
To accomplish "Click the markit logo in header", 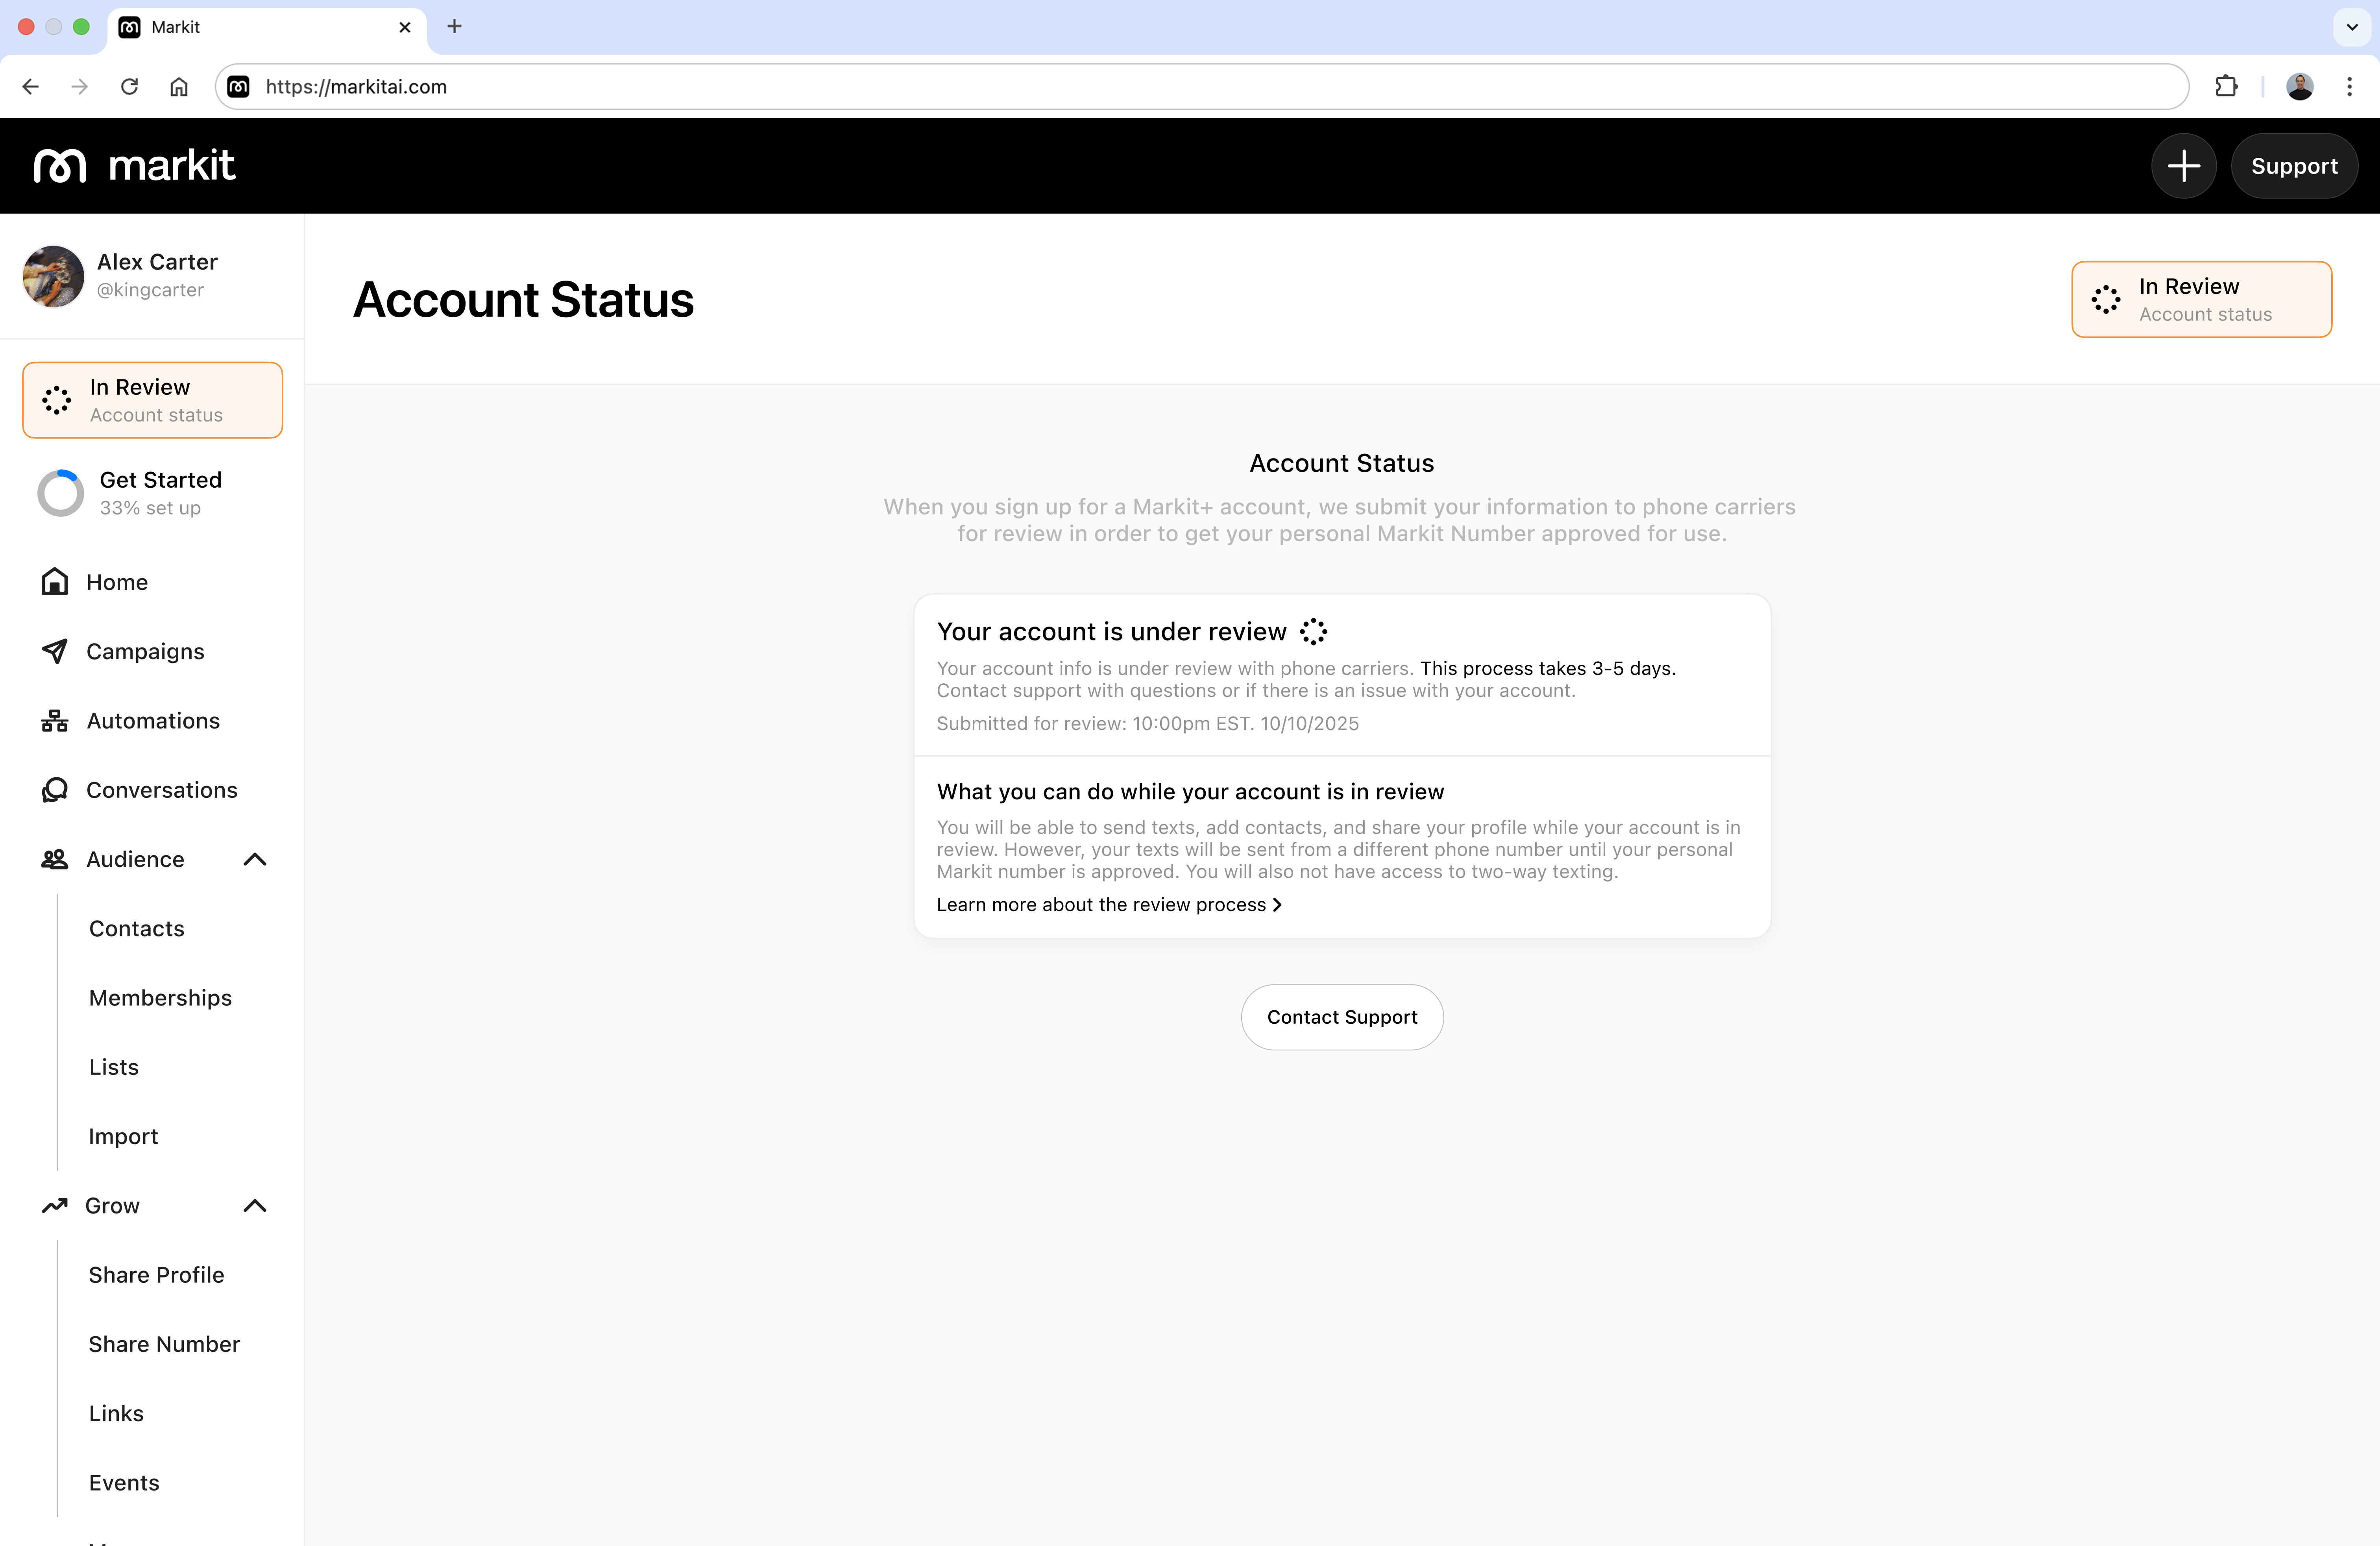I will [135, 166].
